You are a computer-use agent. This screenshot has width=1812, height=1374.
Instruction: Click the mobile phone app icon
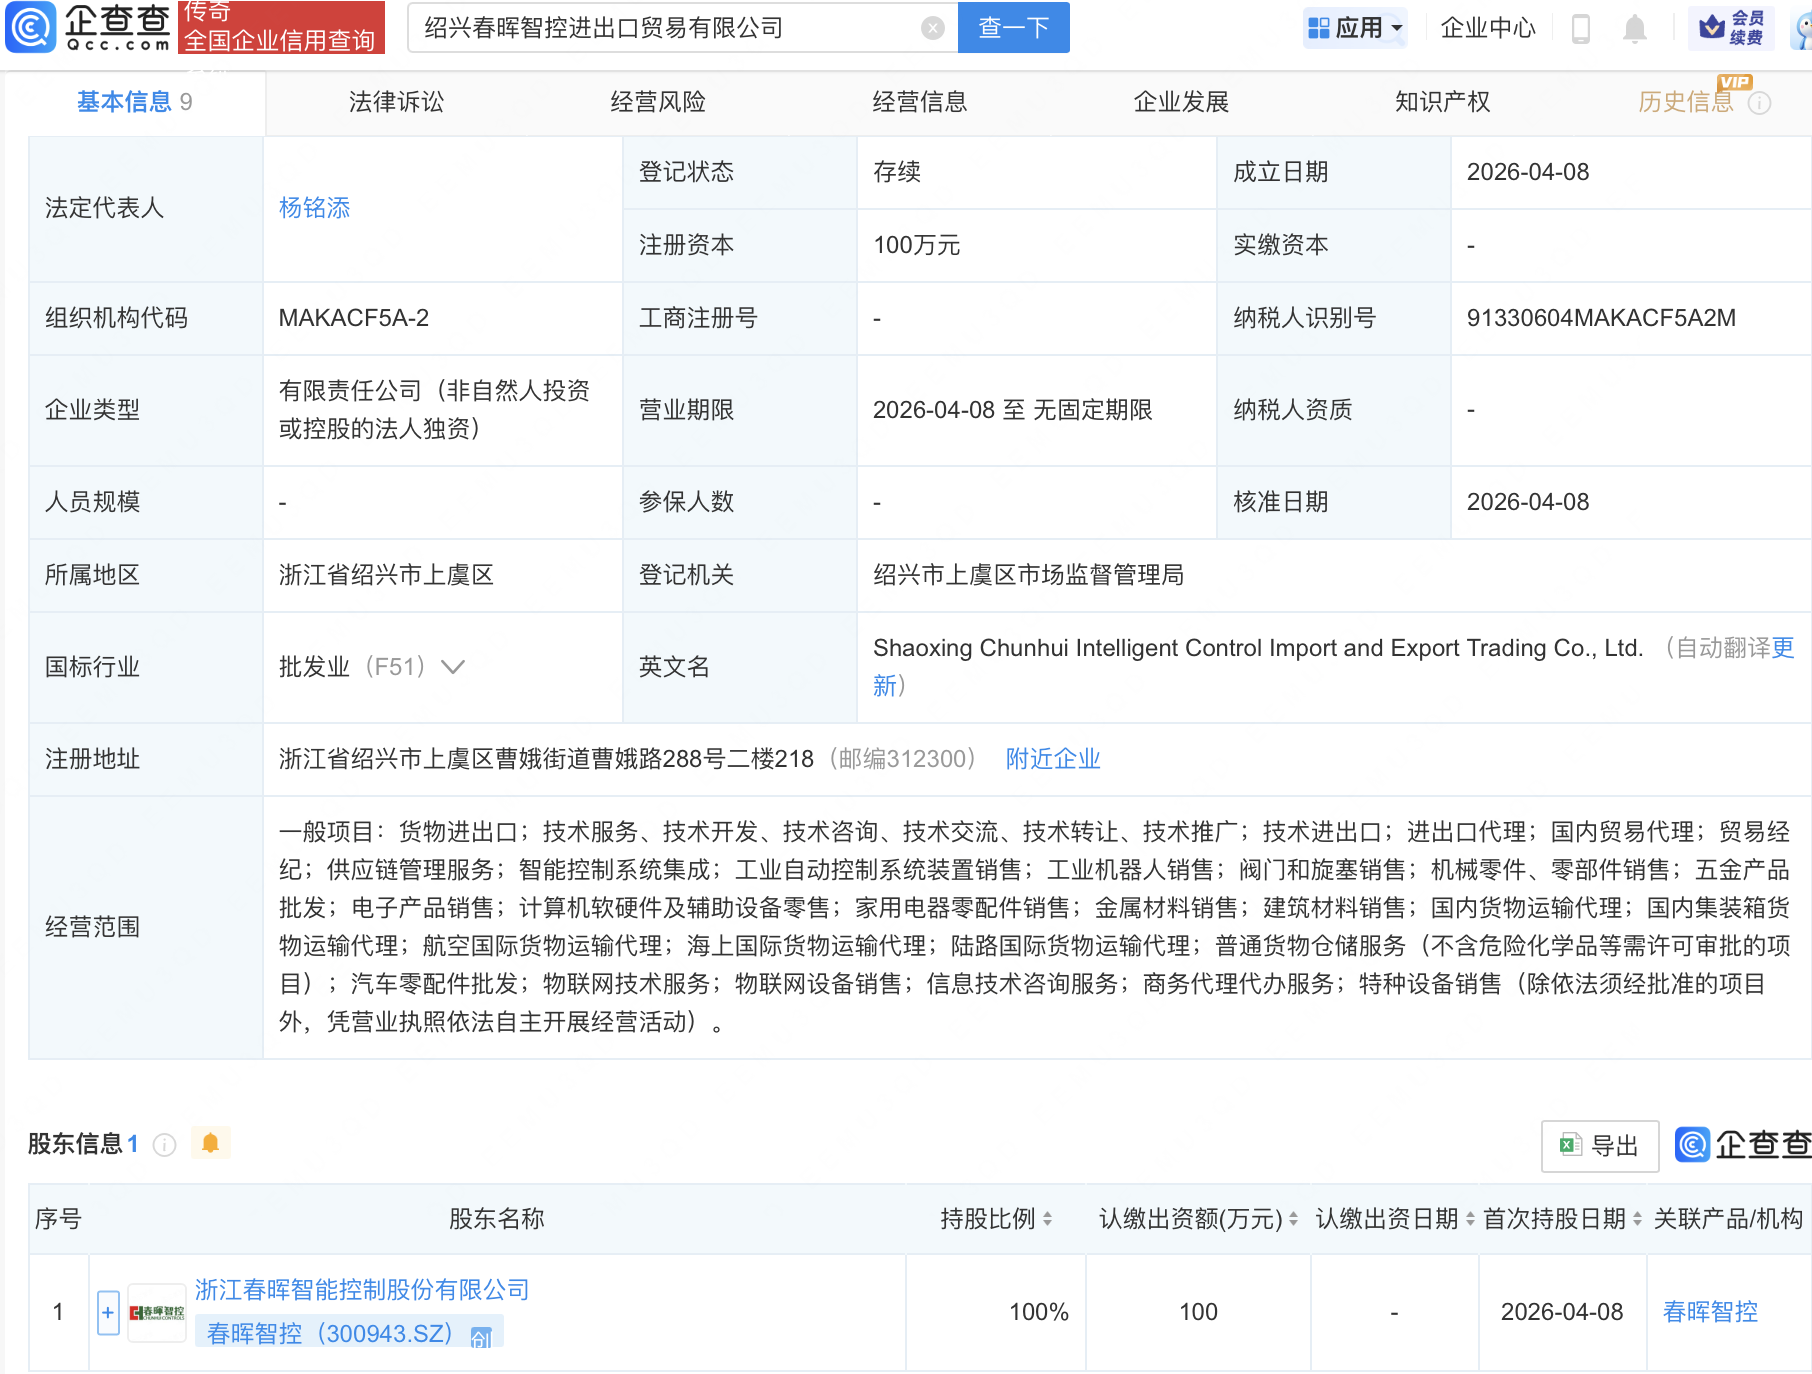(1581, 28)
